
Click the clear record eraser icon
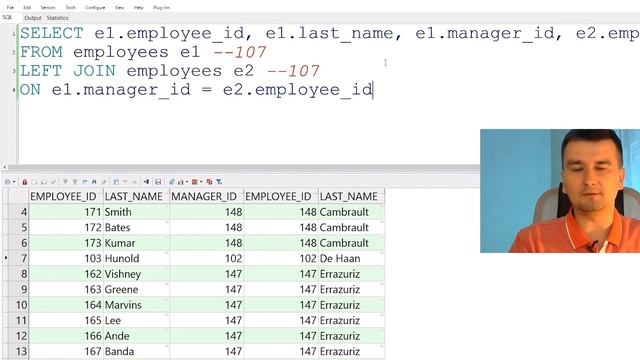(x=104, y=182)
